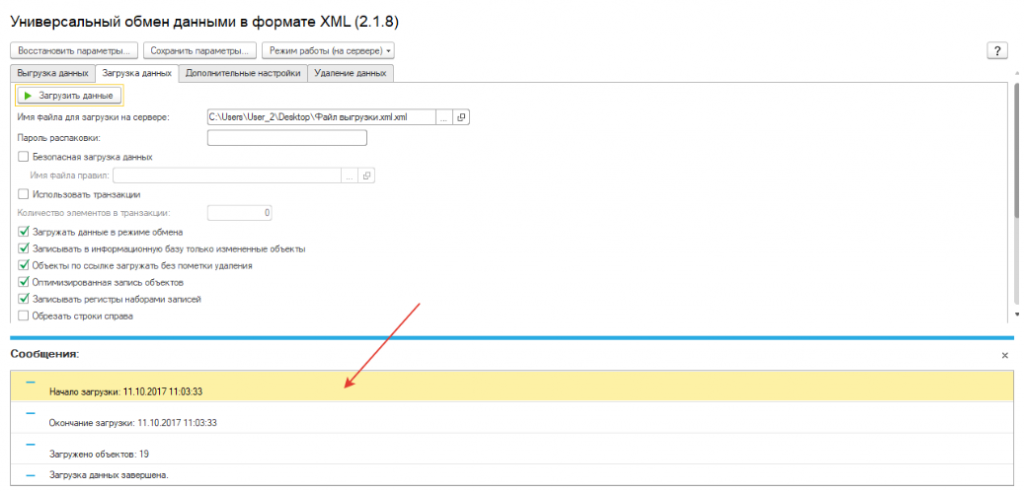The width and height of the screenshot is (1024, 492).
Task: Toggle Оптимизированная запись объектов checkbox
Action: pos(24,282)
